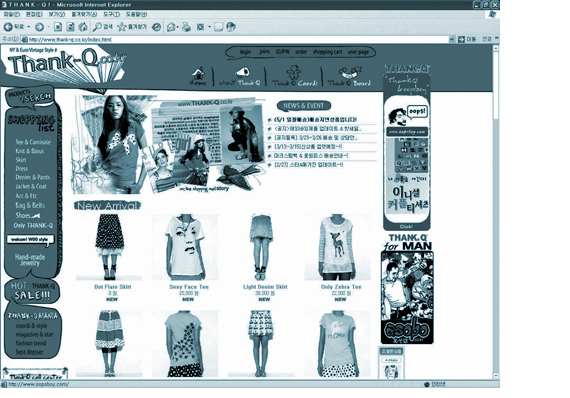The height and width of the screenshot is (398, 570).
Task: Open the 파일(F) File menu
Action: [x=12, y=14]
